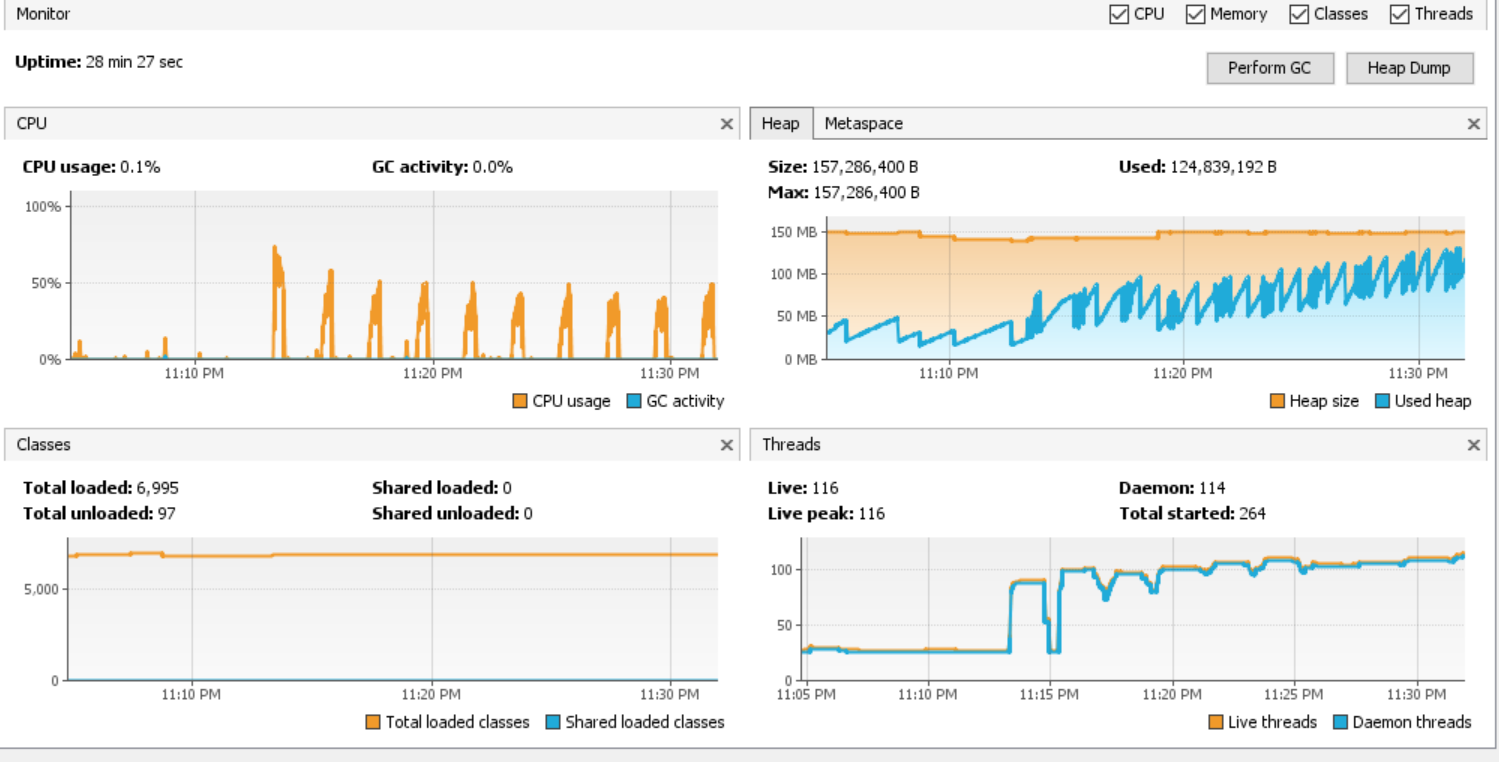Image resolution: width=1499 pixels, height=762 pixels.
Task: Click the heap Max 157,286,400 B value
Action: tap(865, 192)
